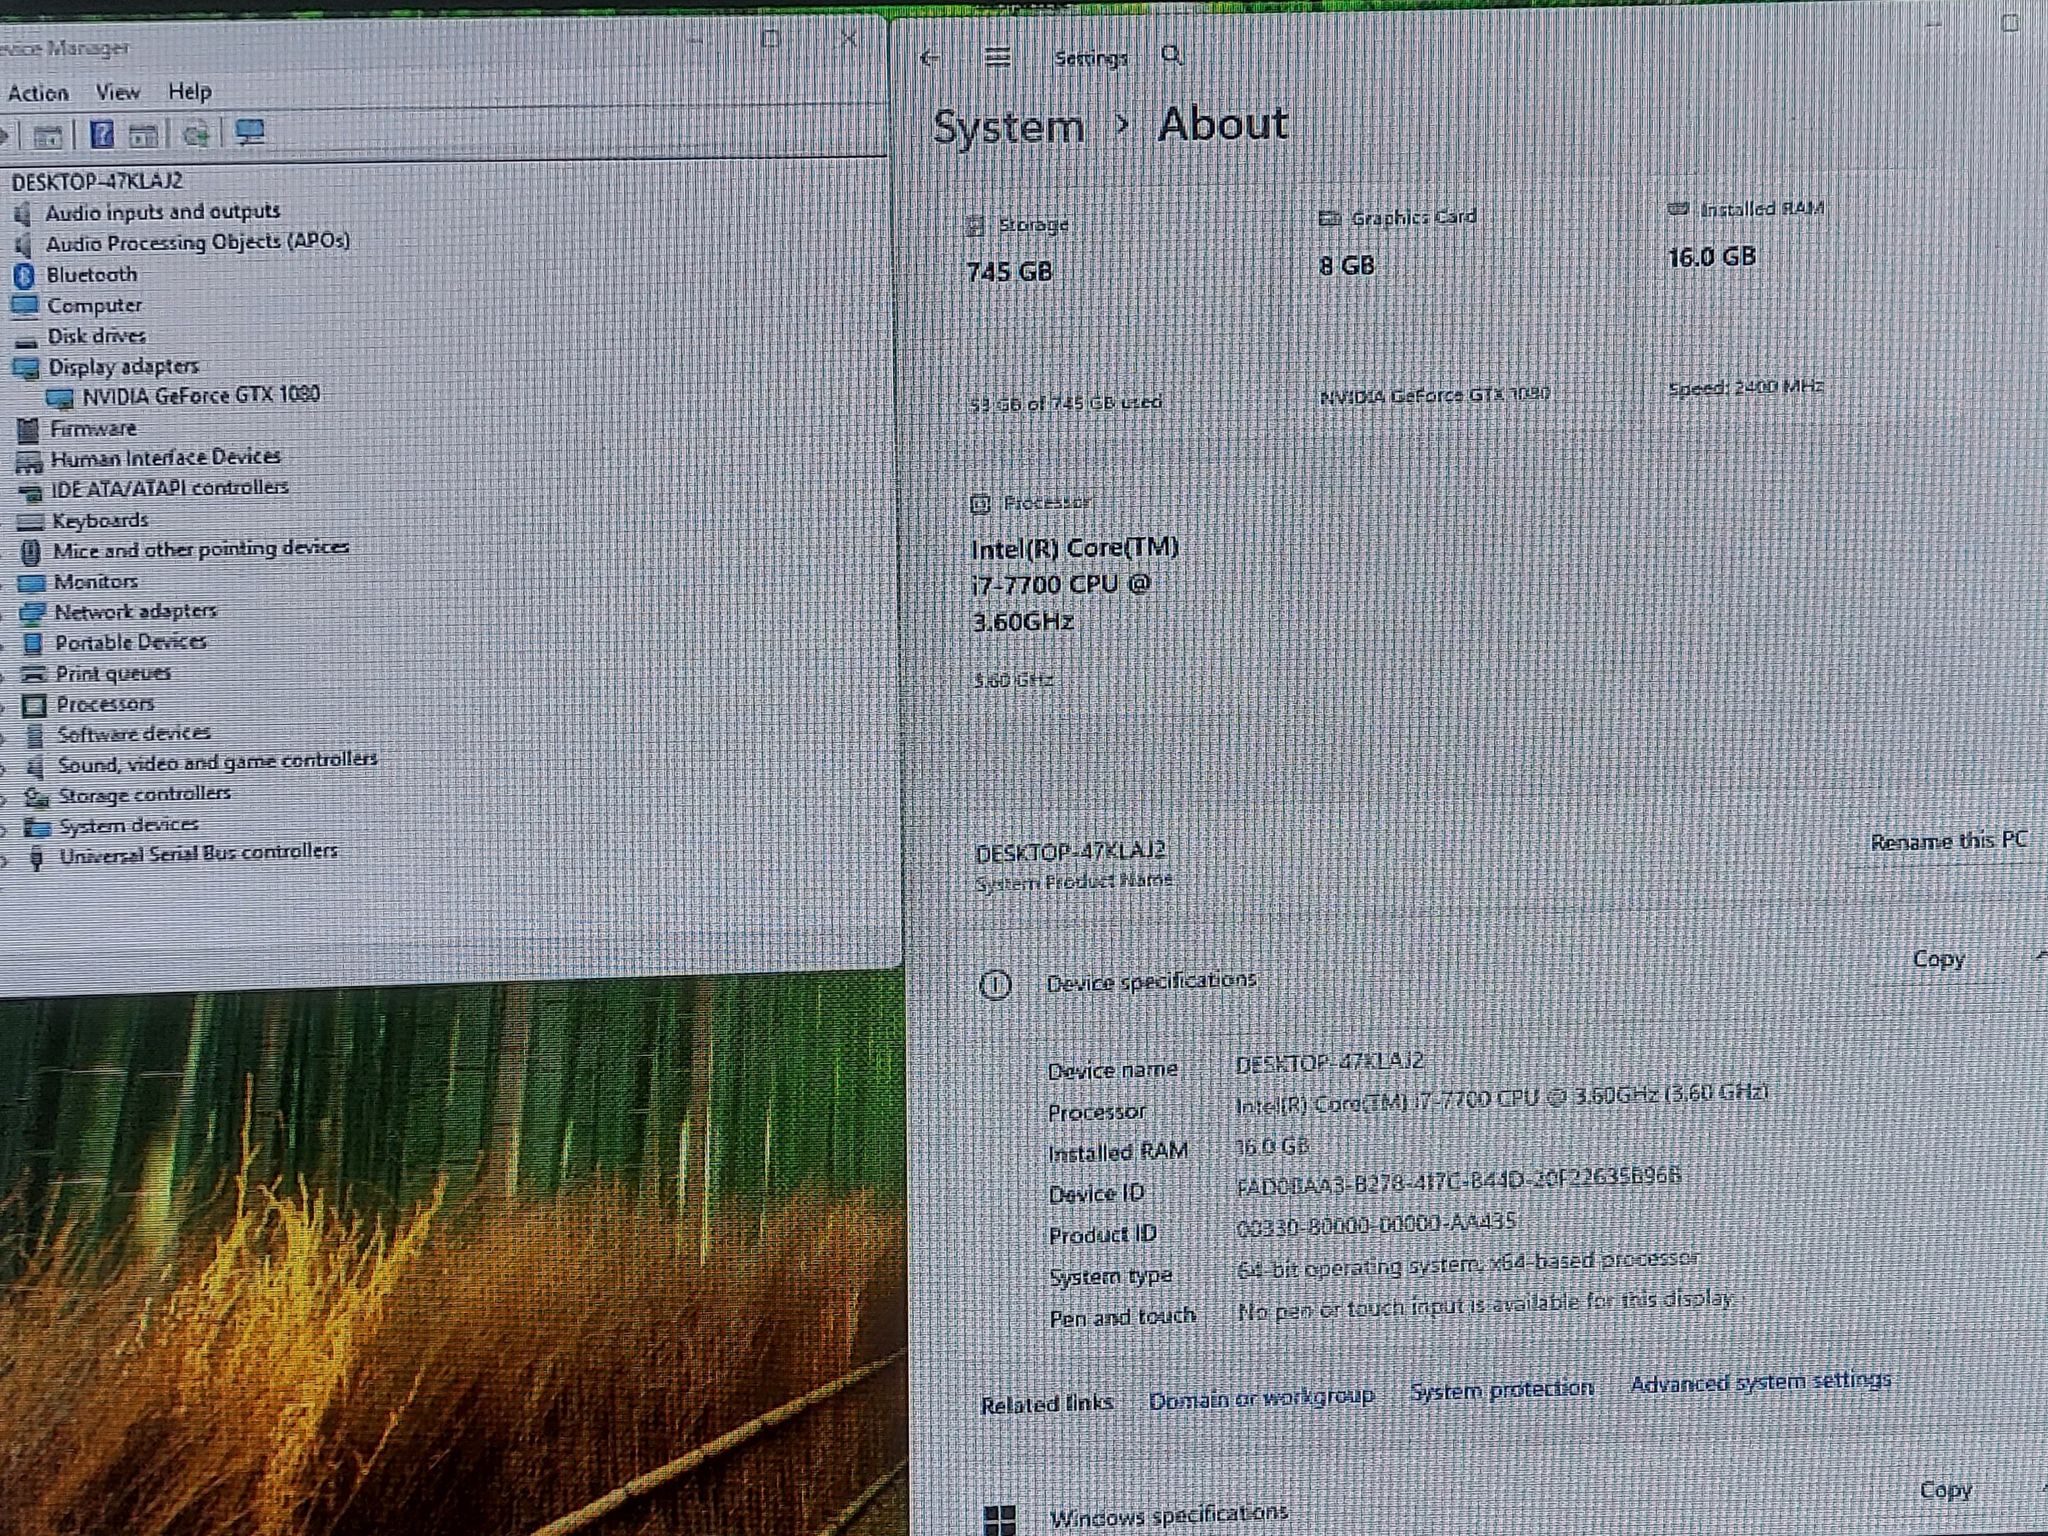This screenshot has height=1536, width=2048.
Task: Click the Device specifications info icon
Action: pos(995,985)
